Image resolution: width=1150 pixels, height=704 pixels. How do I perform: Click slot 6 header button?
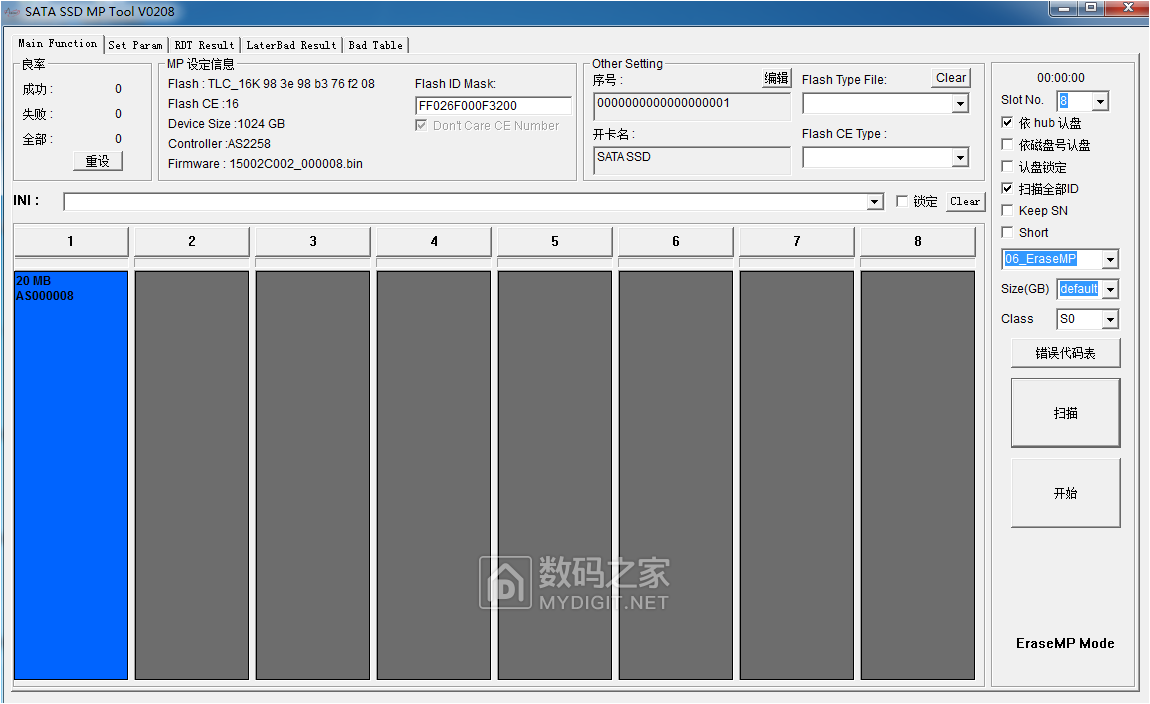tap(676, 241)
